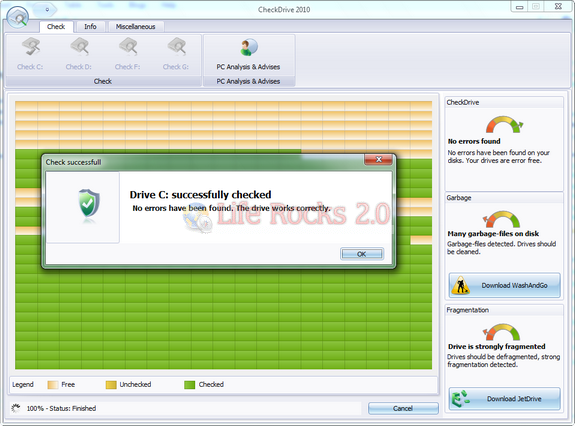Image resolution: width=575 pixels, height=426 pixels.
Task: Click the green shield checkmark icon
Action: 89,203
